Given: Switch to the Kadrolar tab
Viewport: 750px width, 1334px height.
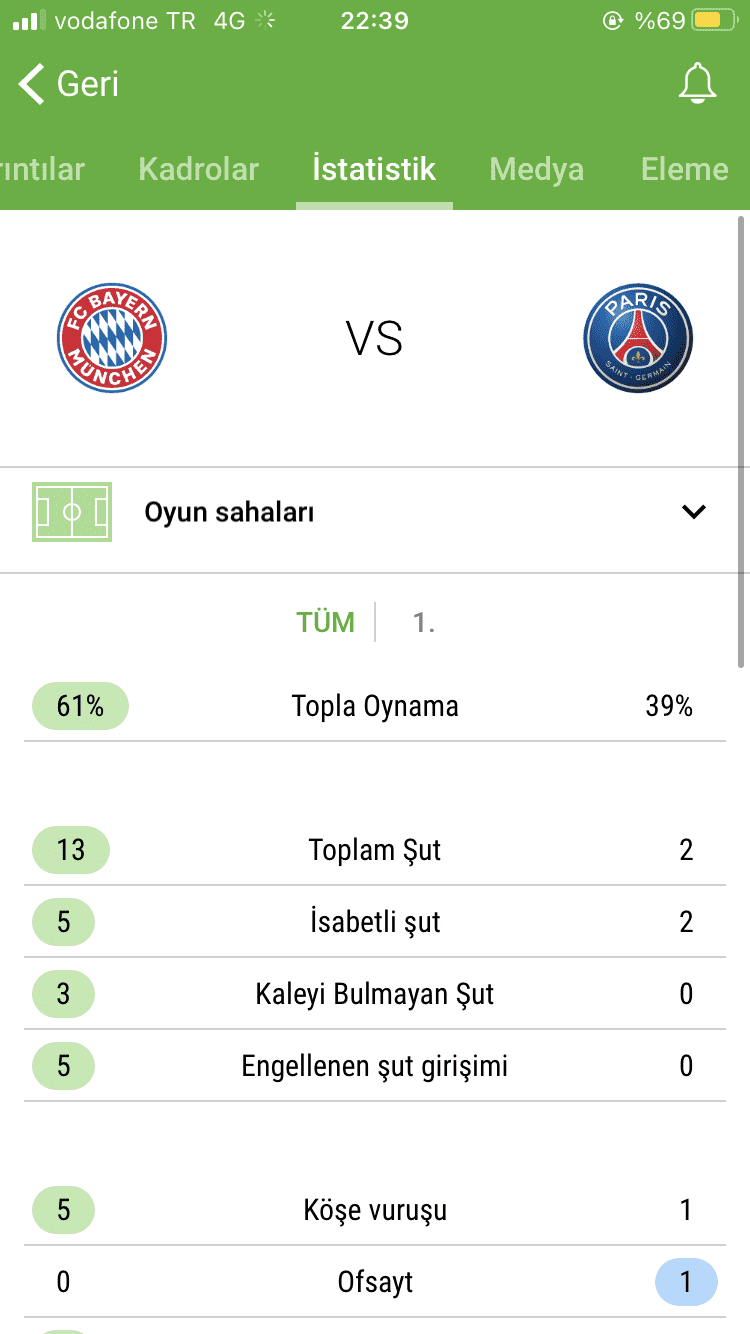Looking at the screenshot, I should [198, 169].
